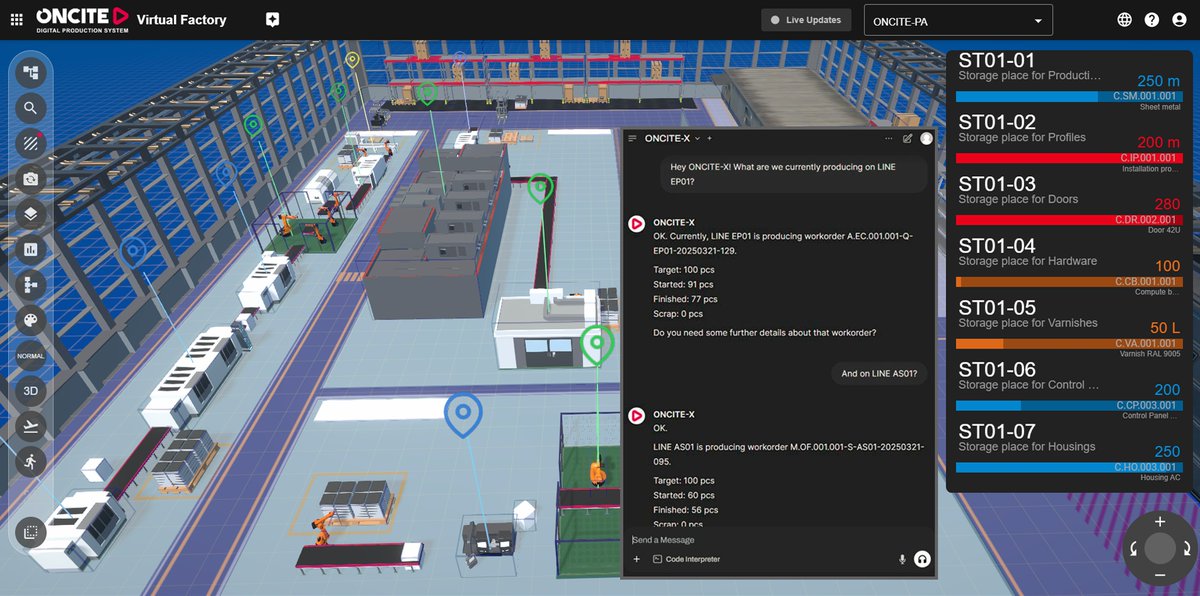
Task: Select the ST01-02 Storage place for Profiles
Action: point(1068,144)
